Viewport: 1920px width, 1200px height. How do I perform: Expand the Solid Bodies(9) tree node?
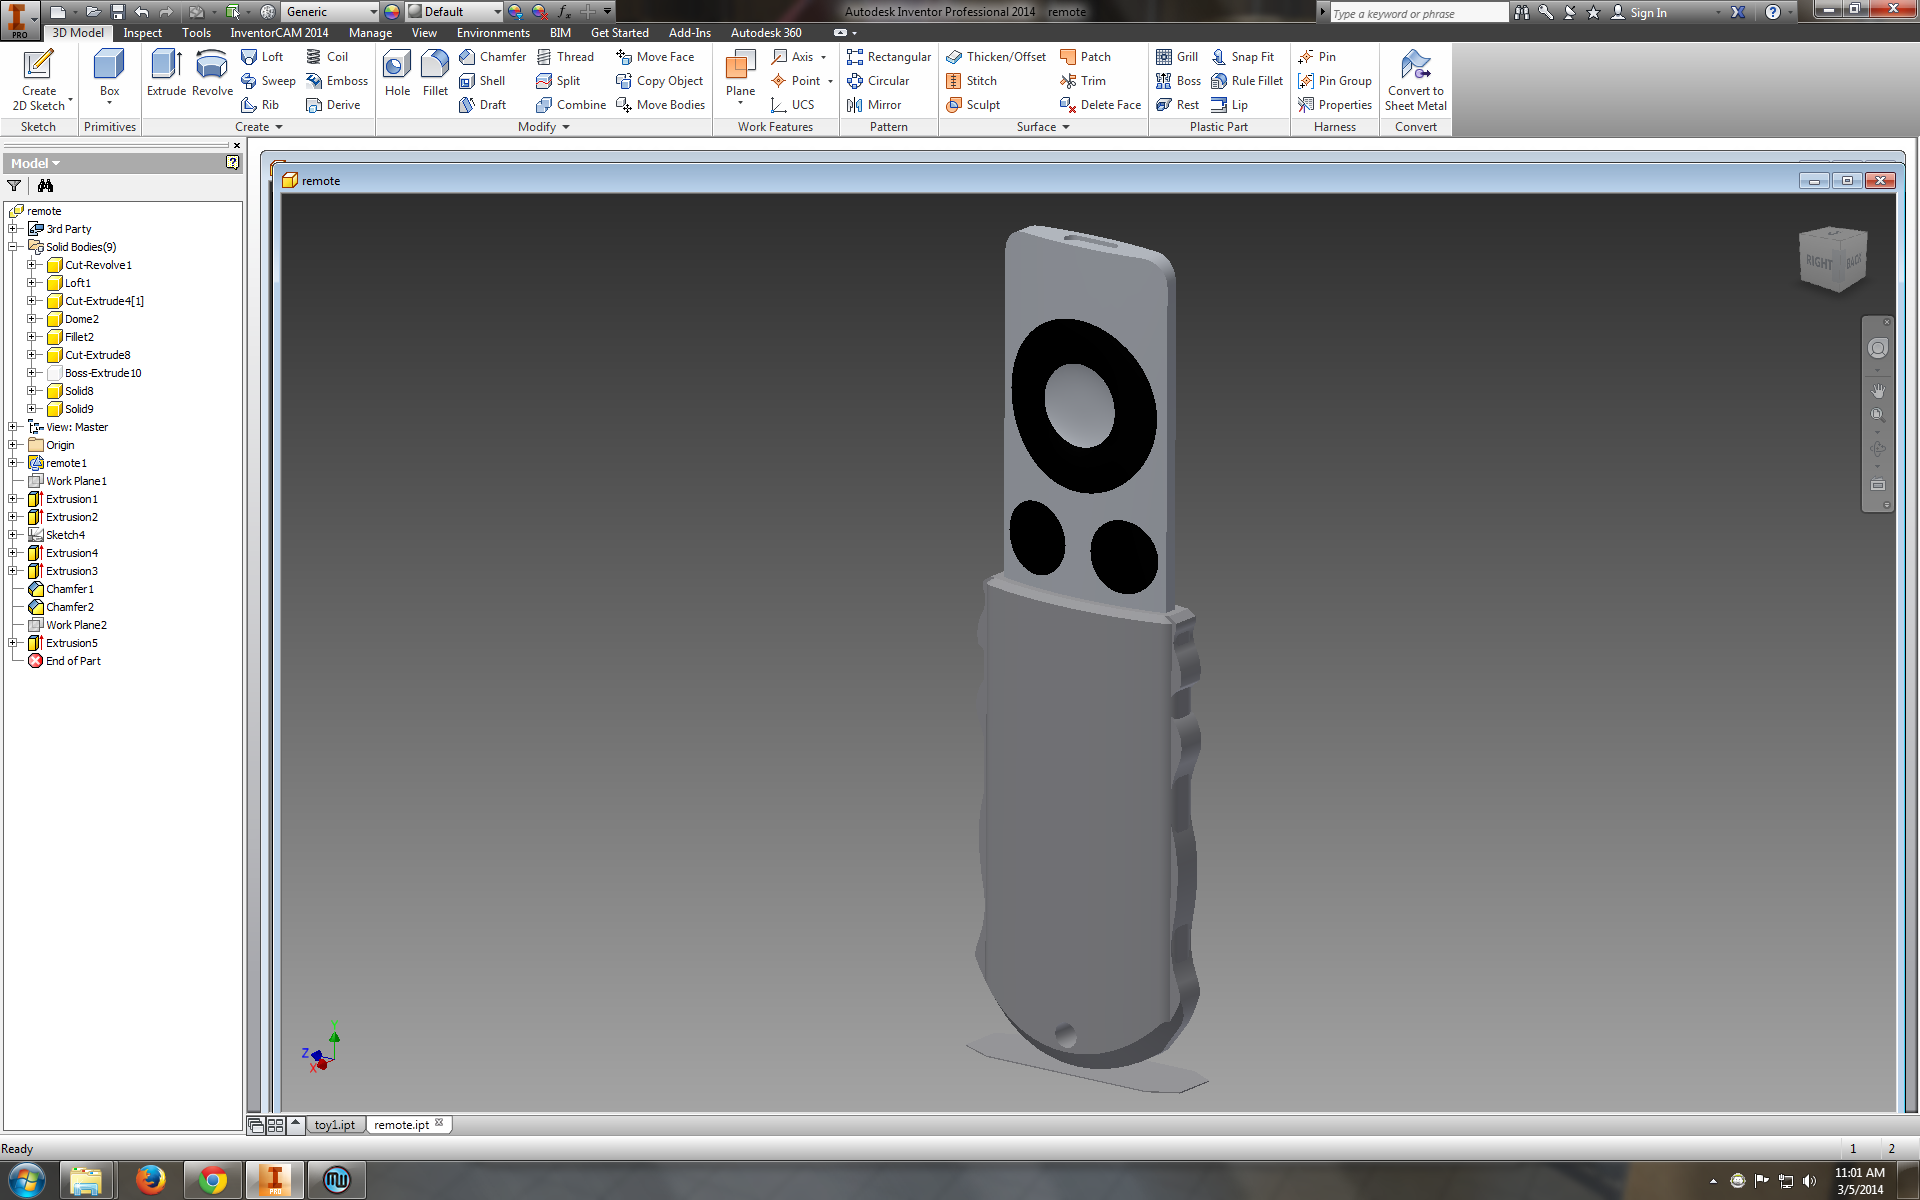[x=14, y=246]
